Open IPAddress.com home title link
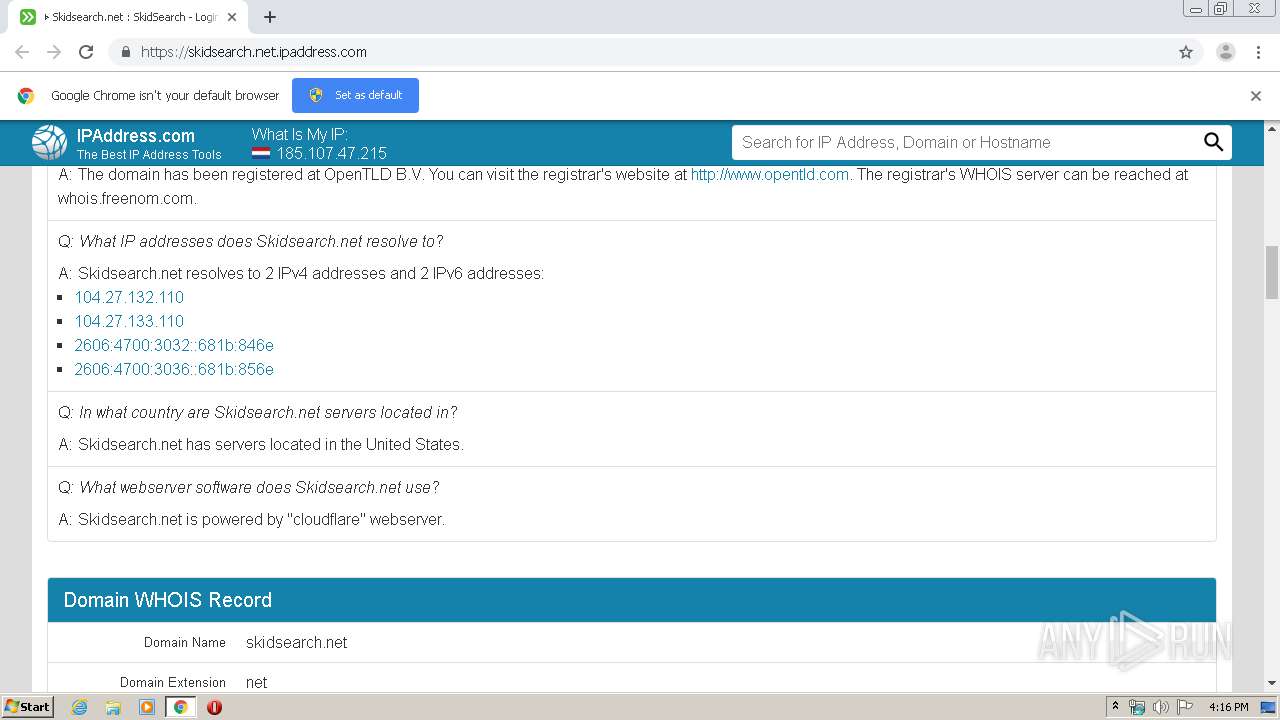The height and width of the screenshot is (720, 1280). click(x=136, y=136)
